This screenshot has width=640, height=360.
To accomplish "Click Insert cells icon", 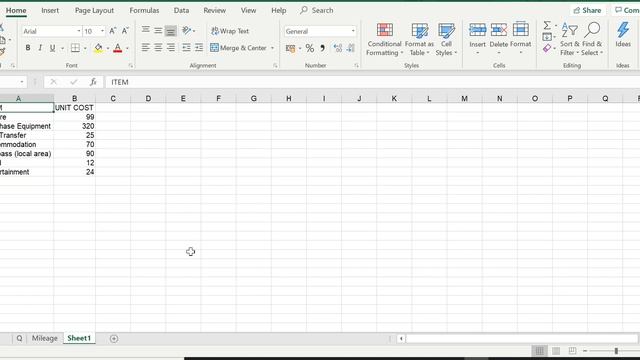I will (477, 30).
